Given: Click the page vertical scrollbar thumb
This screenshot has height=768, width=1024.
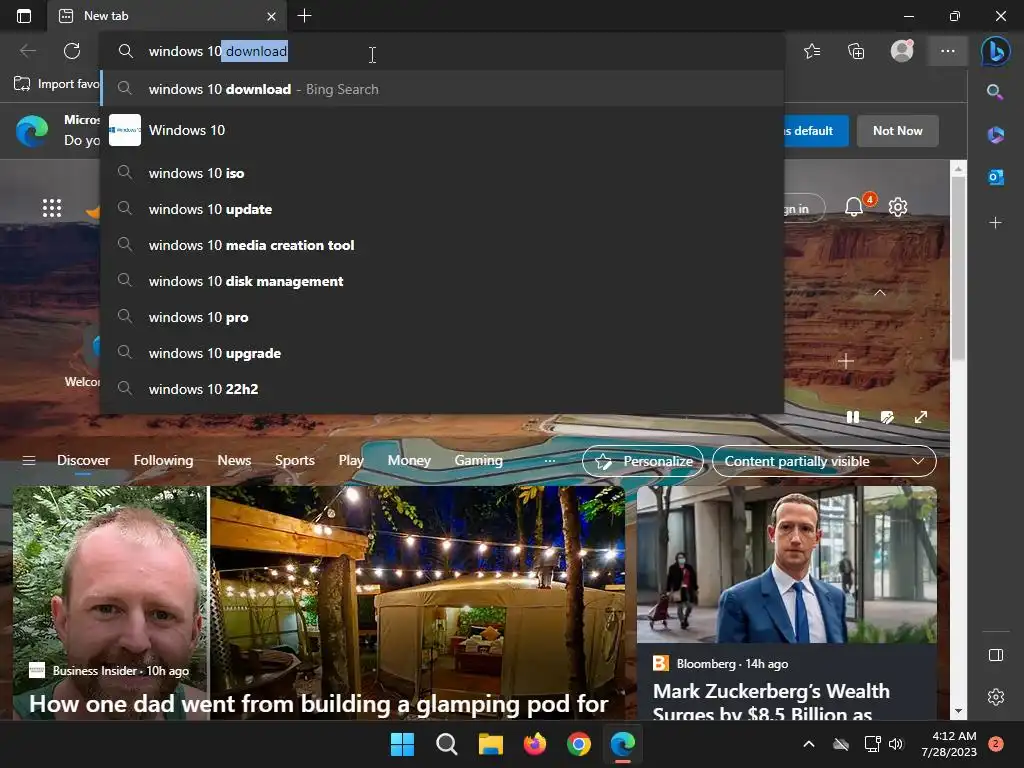Looking at the screenshot, I should tap(958, 268).
